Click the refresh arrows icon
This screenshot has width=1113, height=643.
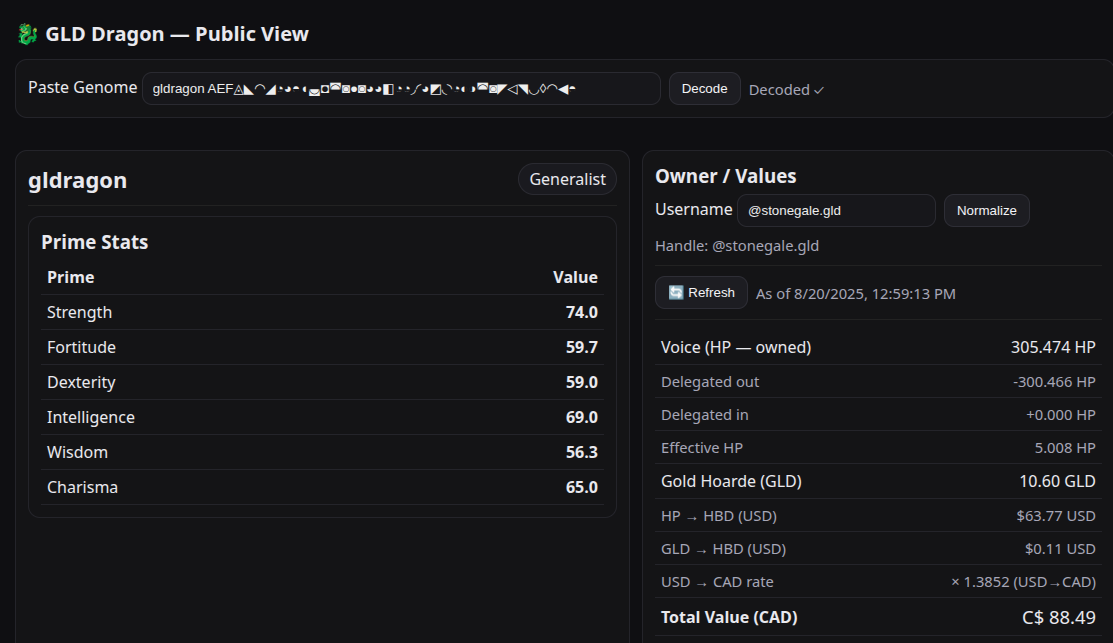tap(676, 292)
